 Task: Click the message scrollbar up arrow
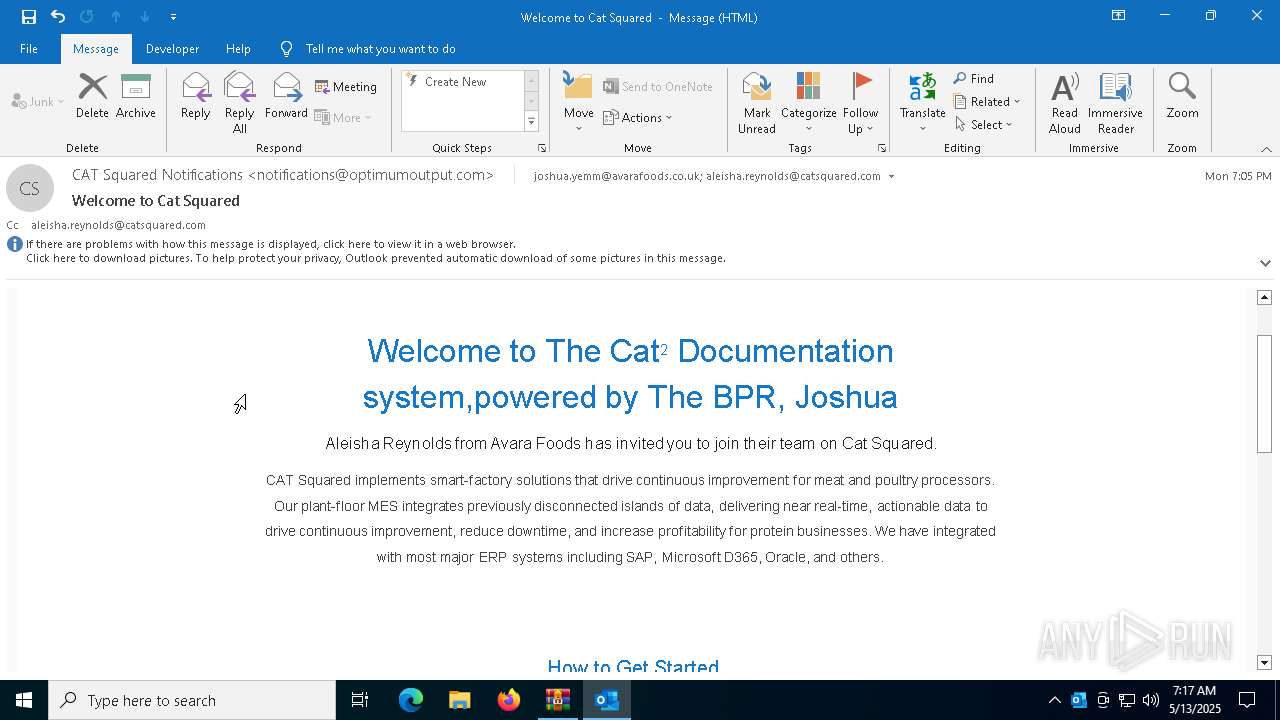pyautogui.click(x=1264, y=297)
